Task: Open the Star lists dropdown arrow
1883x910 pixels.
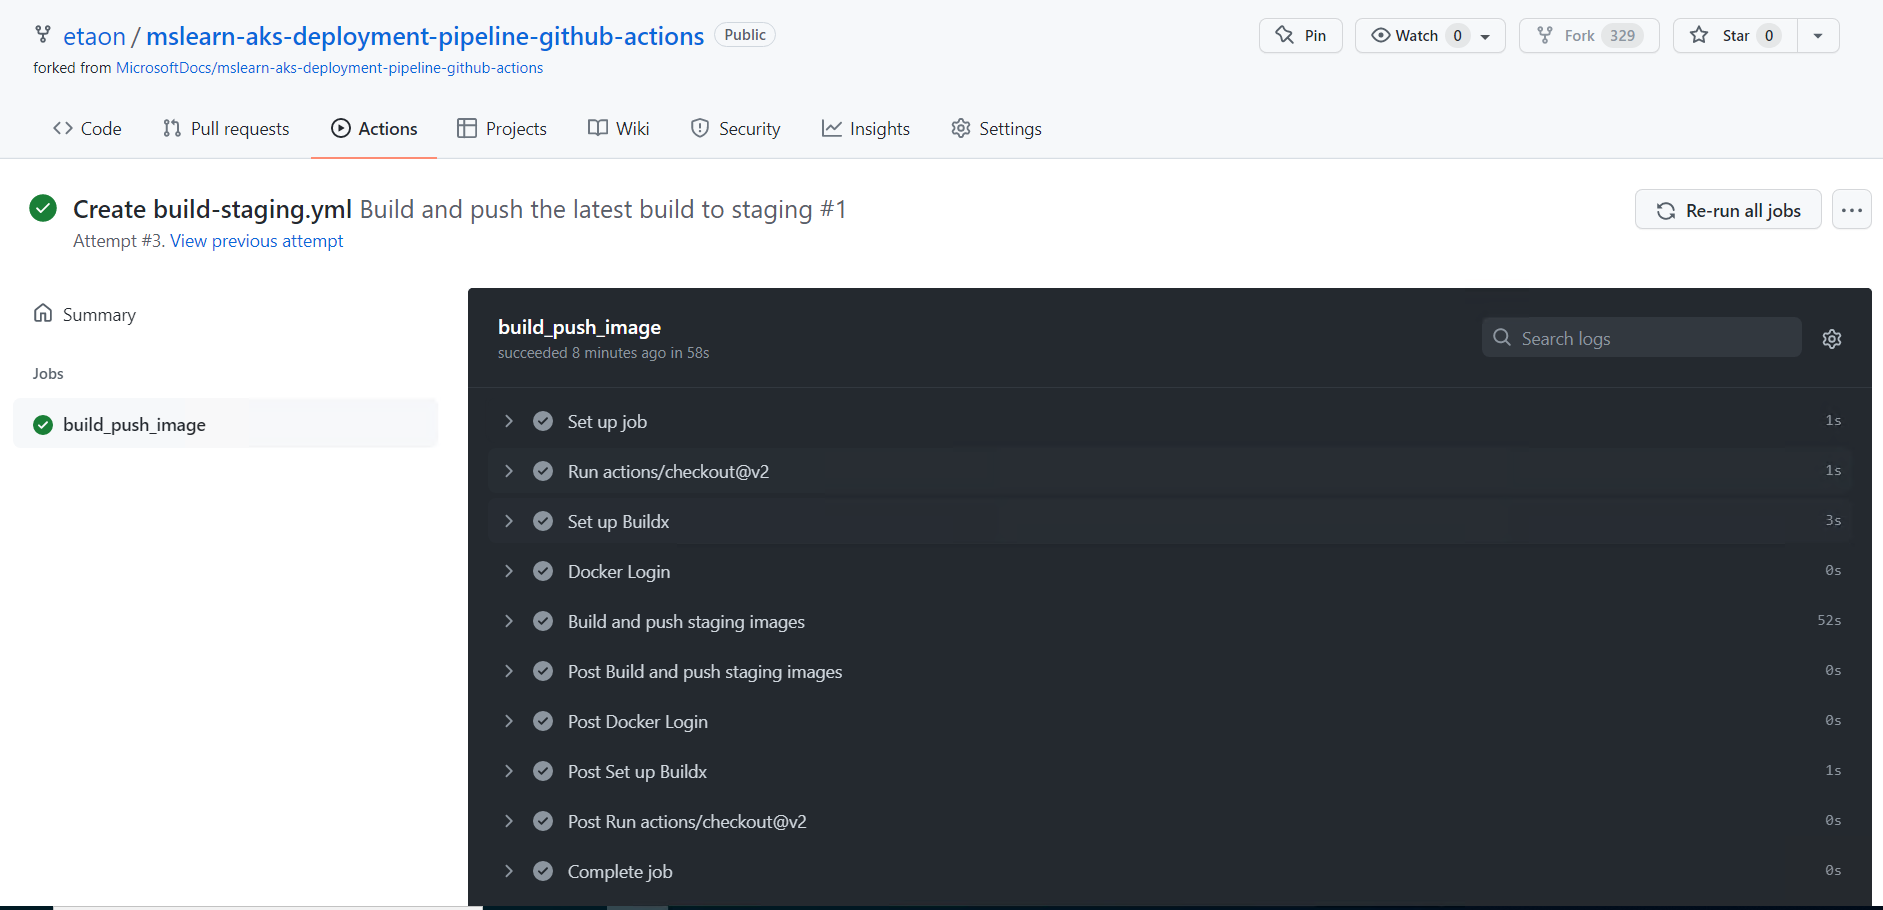Action: tap(1818, 36)
